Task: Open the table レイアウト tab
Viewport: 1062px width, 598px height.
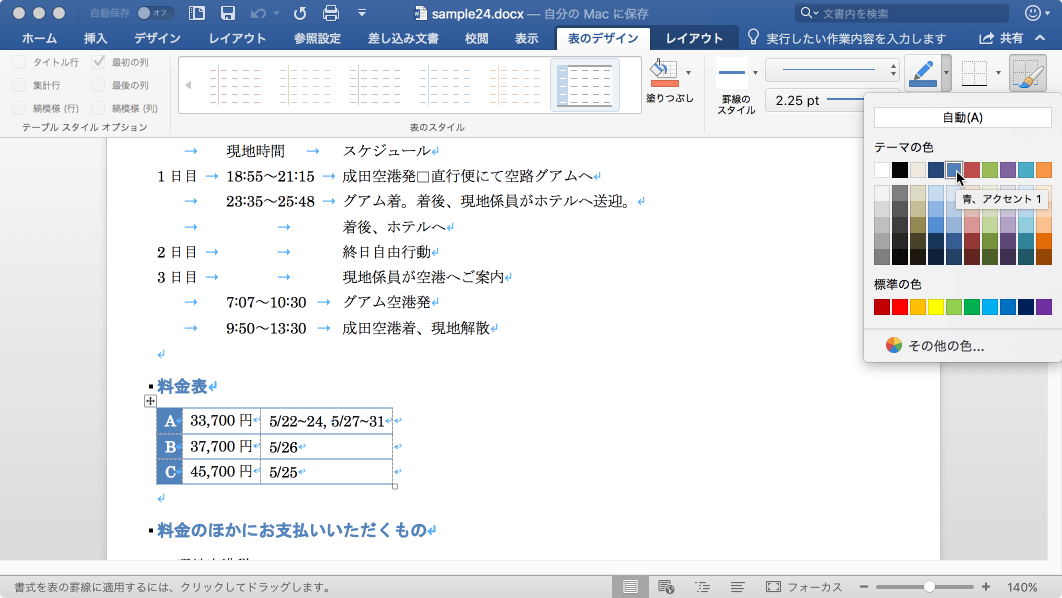Action: [694, 39]
